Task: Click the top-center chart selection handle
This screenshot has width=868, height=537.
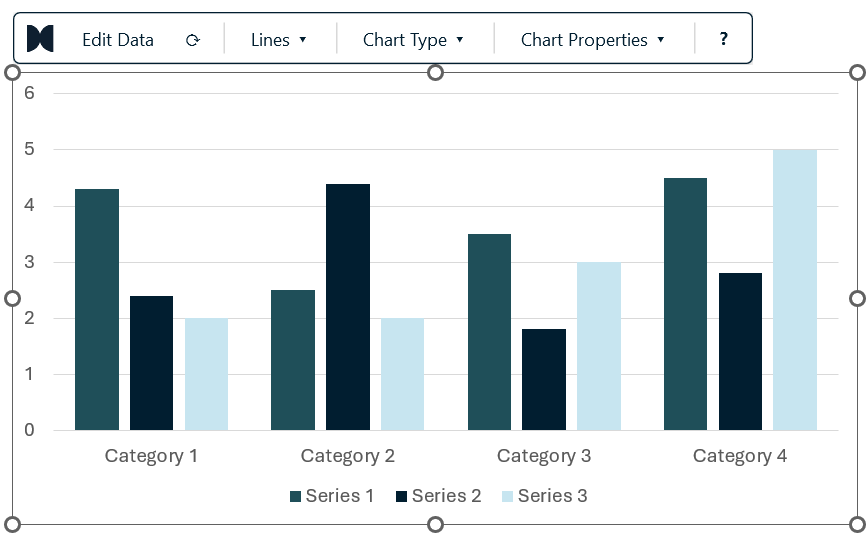Action: tap(436, 73)
